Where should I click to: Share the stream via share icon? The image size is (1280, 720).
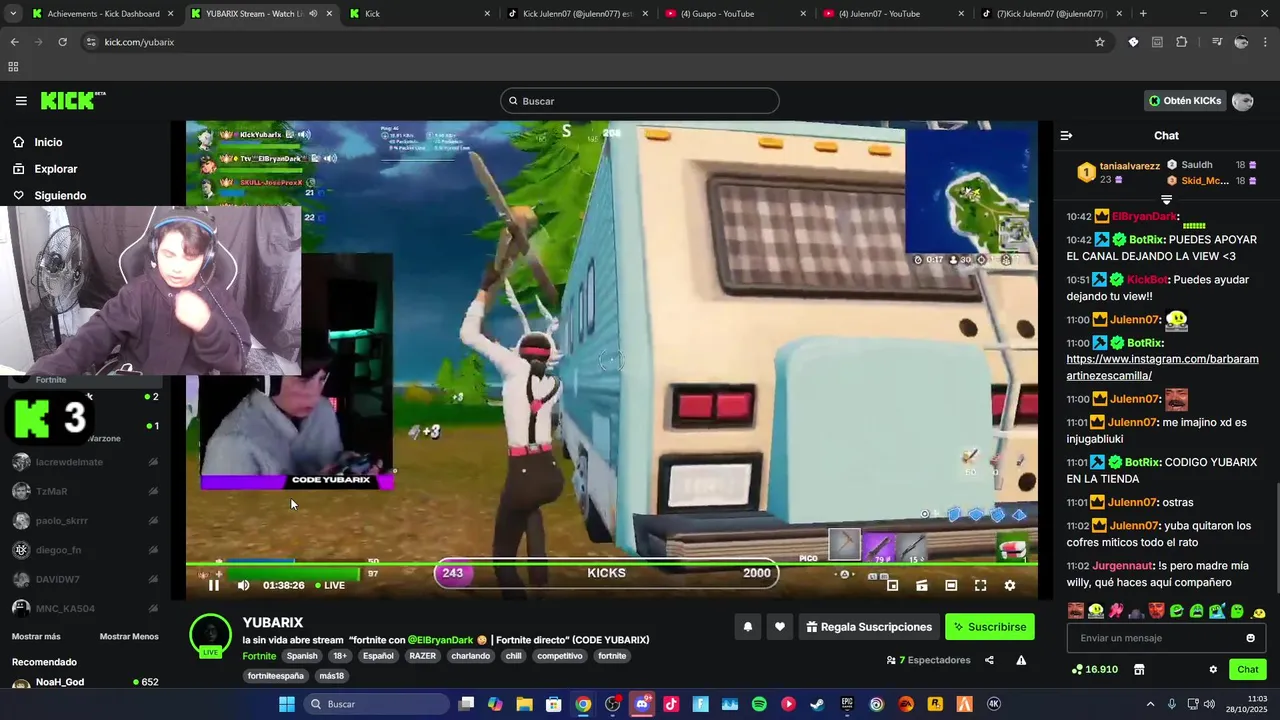(x=989, y=660)
